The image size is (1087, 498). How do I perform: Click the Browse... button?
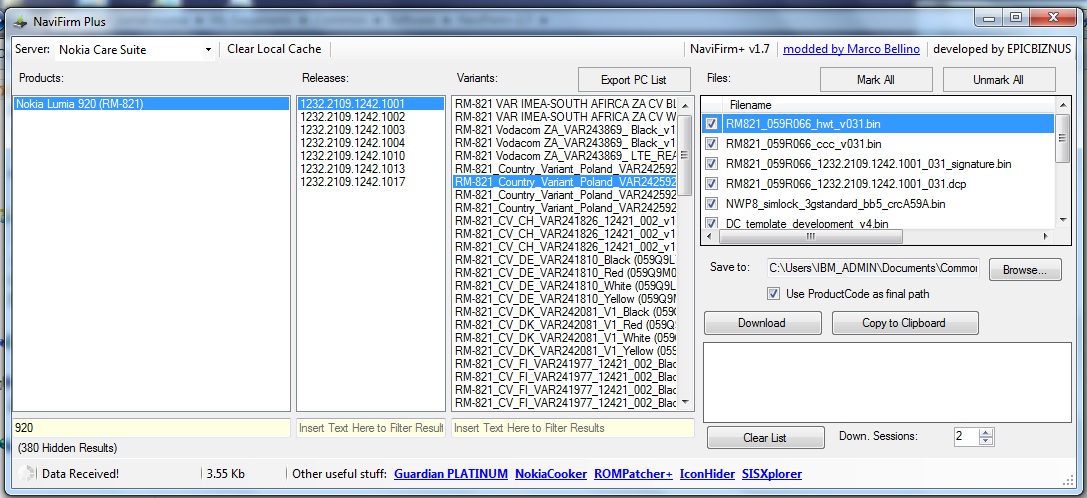point(1025,270)
